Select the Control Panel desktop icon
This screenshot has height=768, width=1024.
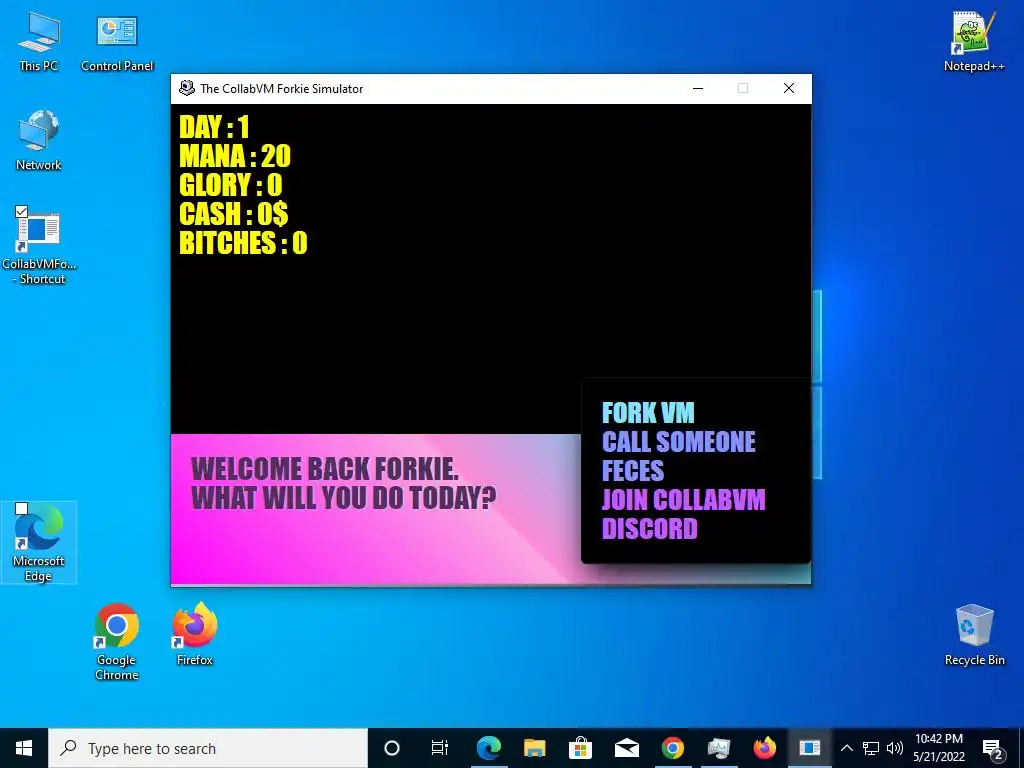coord(117,42)
